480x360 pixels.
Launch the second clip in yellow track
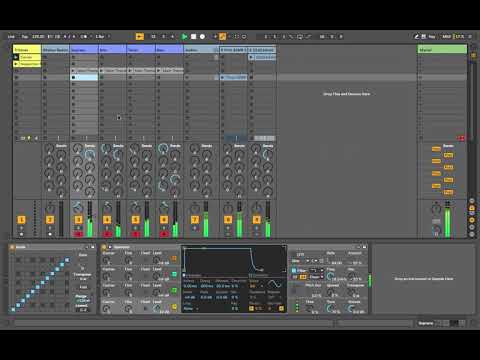pyautogui.click(x=16, y=64)
